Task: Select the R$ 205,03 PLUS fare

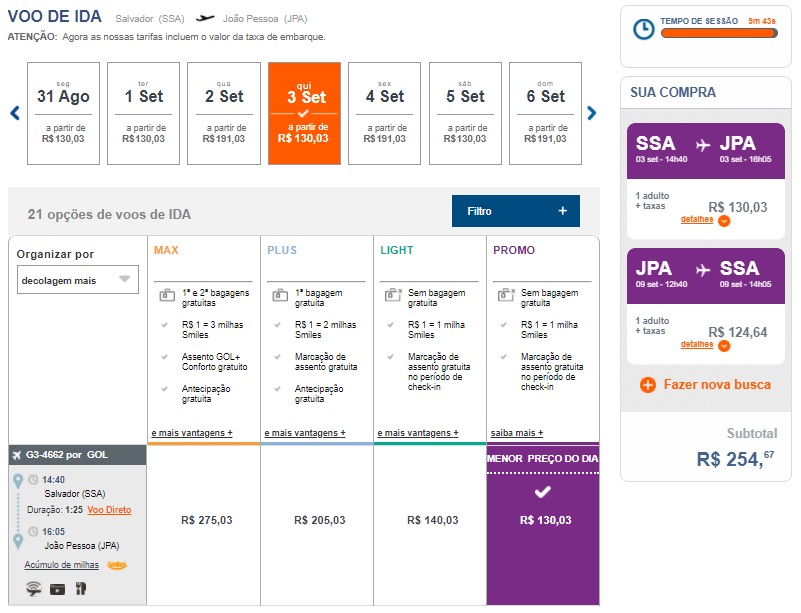Action: (x=320, y=520)
